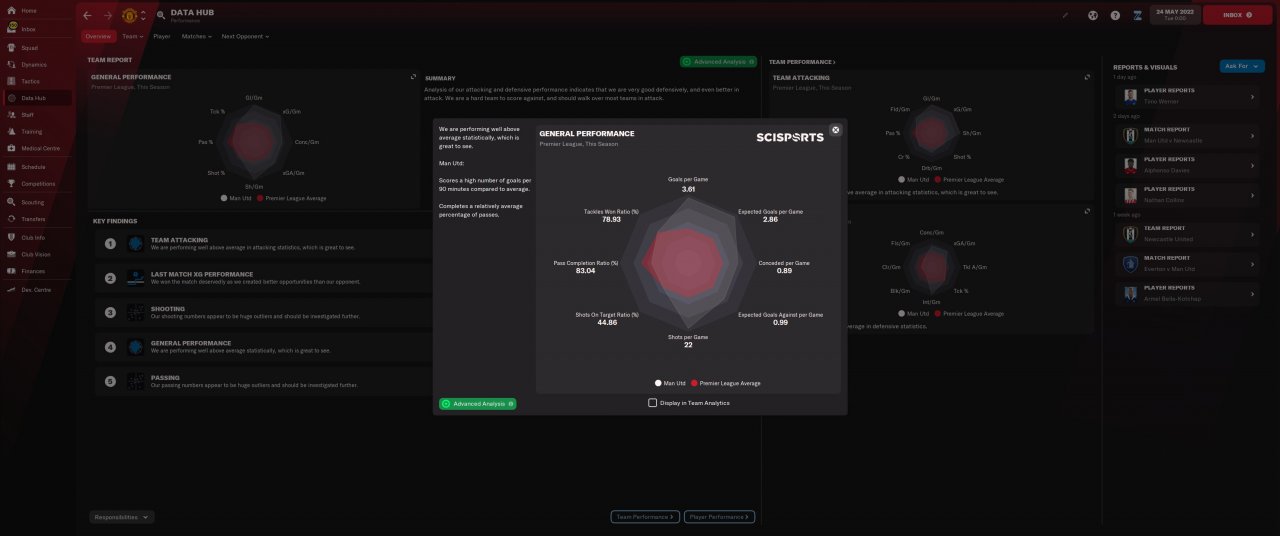The image size is (1280, 536).
Task: Open the club switcher up-down arrows
Action: coord(143,15)
